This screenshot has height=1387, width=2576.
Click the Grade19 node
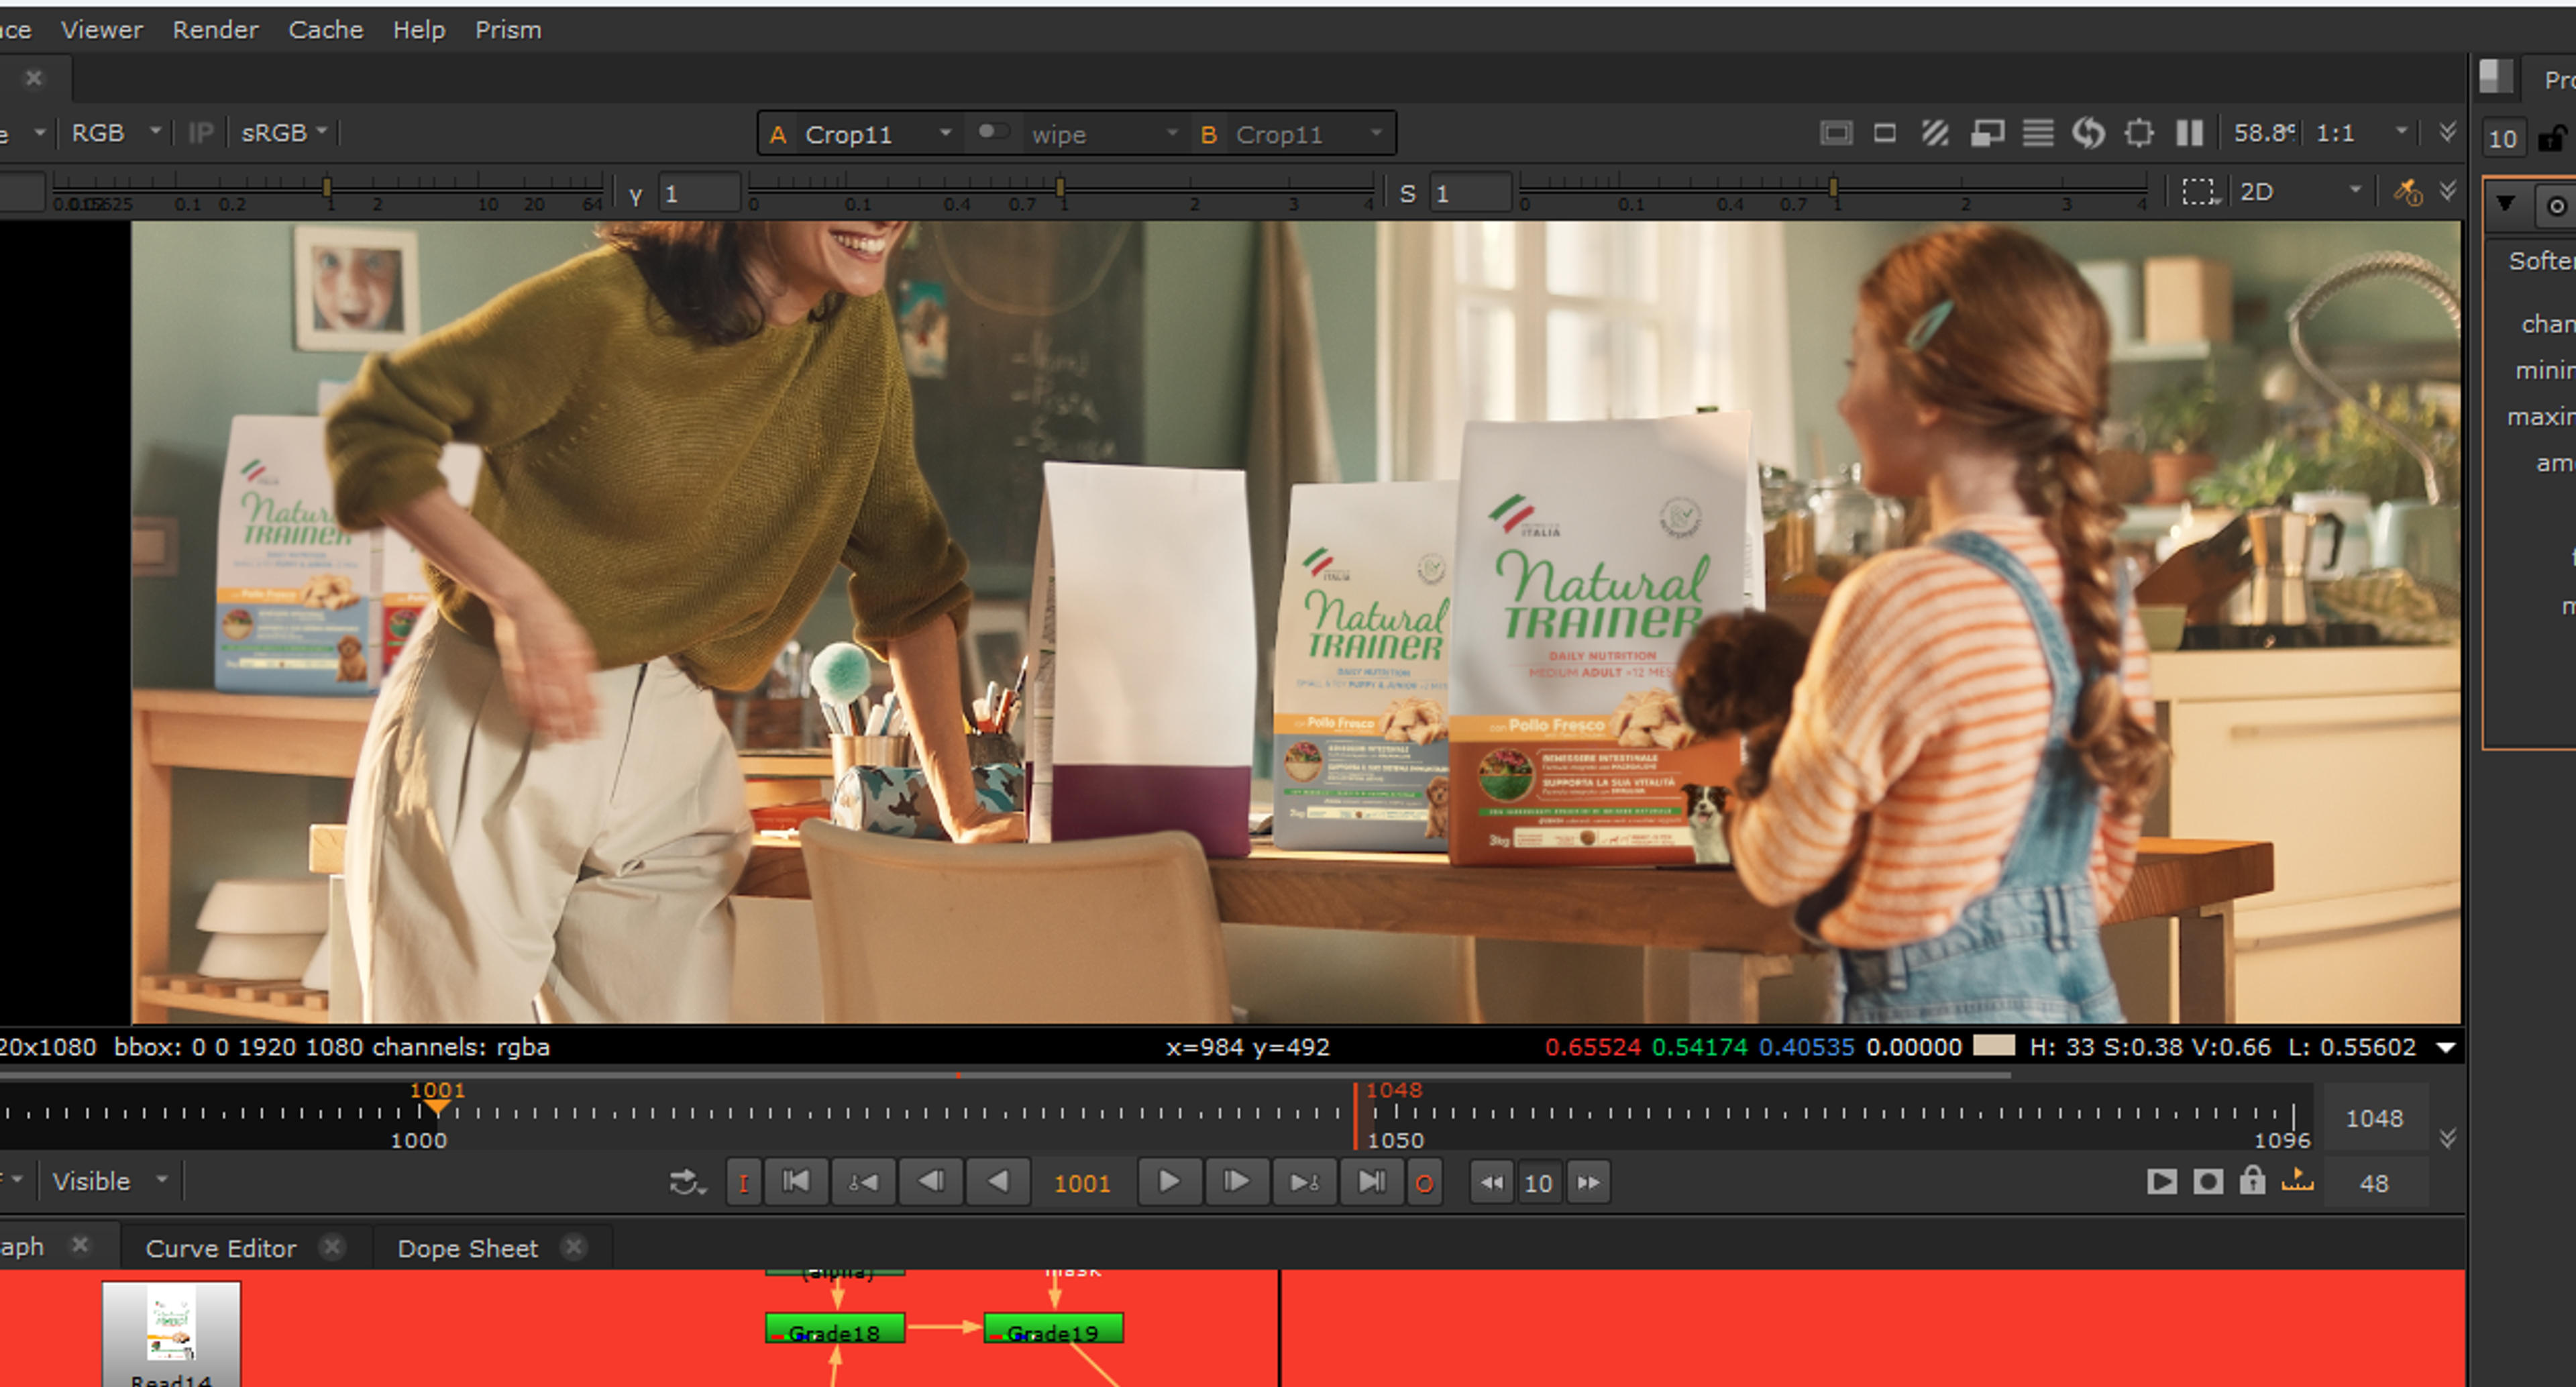(1054, 1329)
